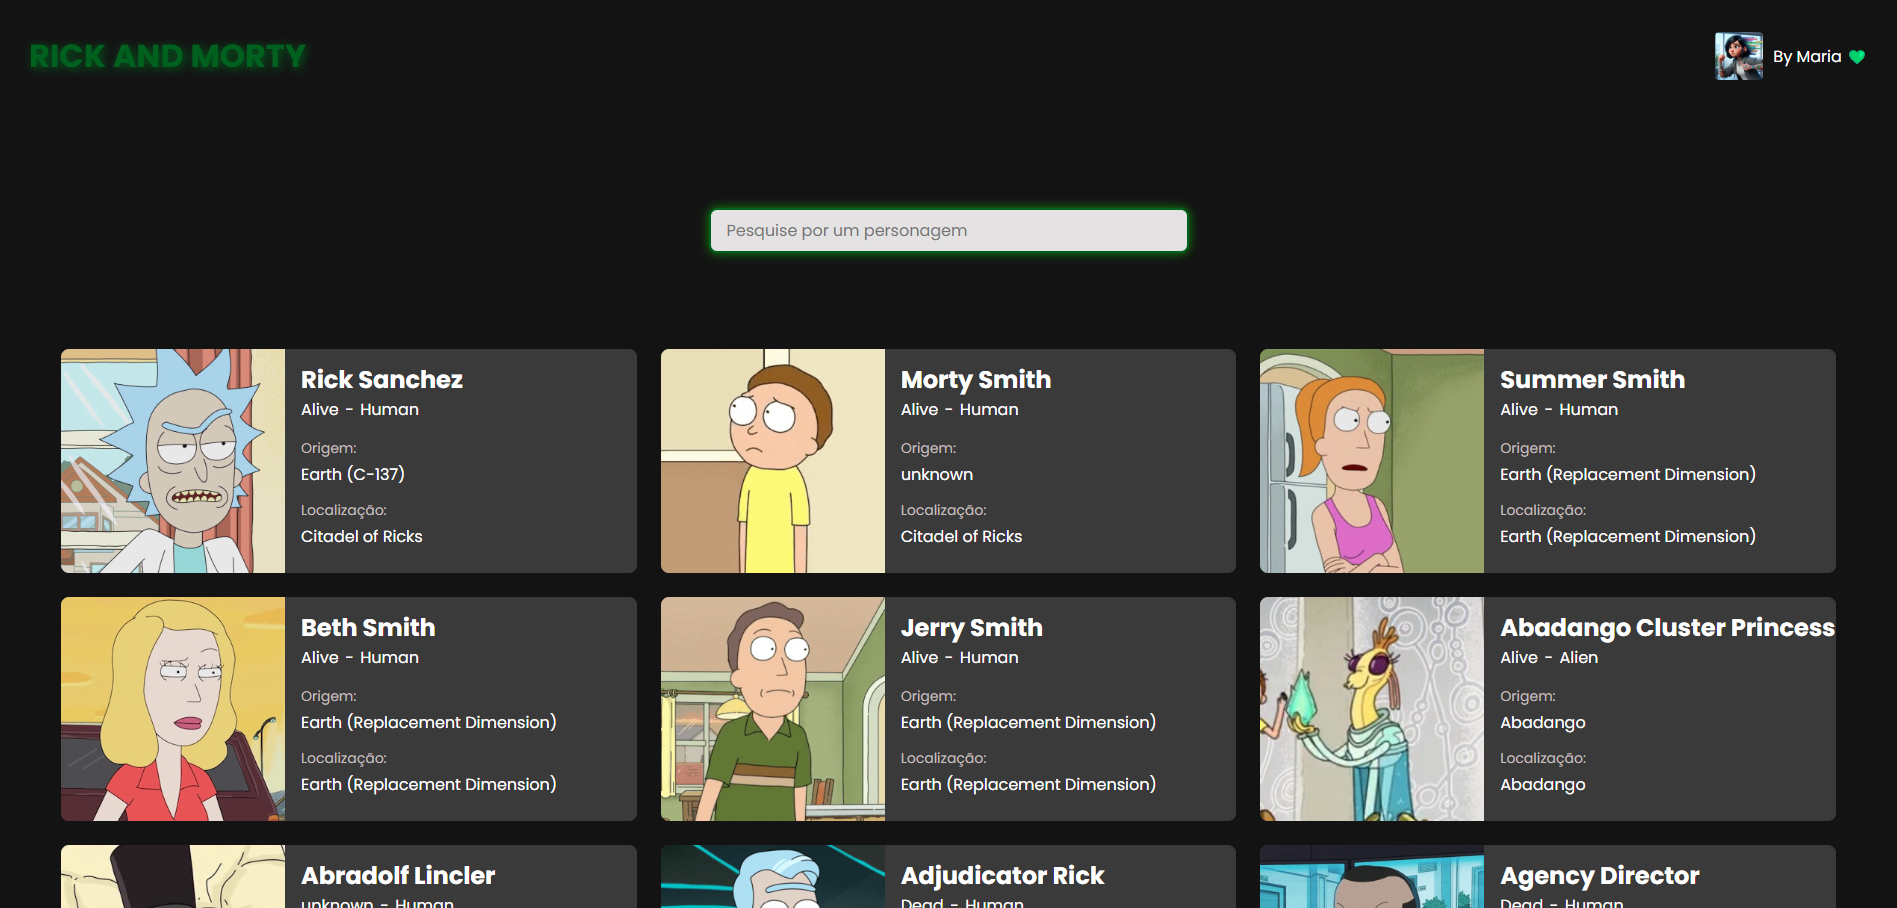Select the 'Agency Director' name heading
Screen dimensions: 1897x908
pos(1599,876)
